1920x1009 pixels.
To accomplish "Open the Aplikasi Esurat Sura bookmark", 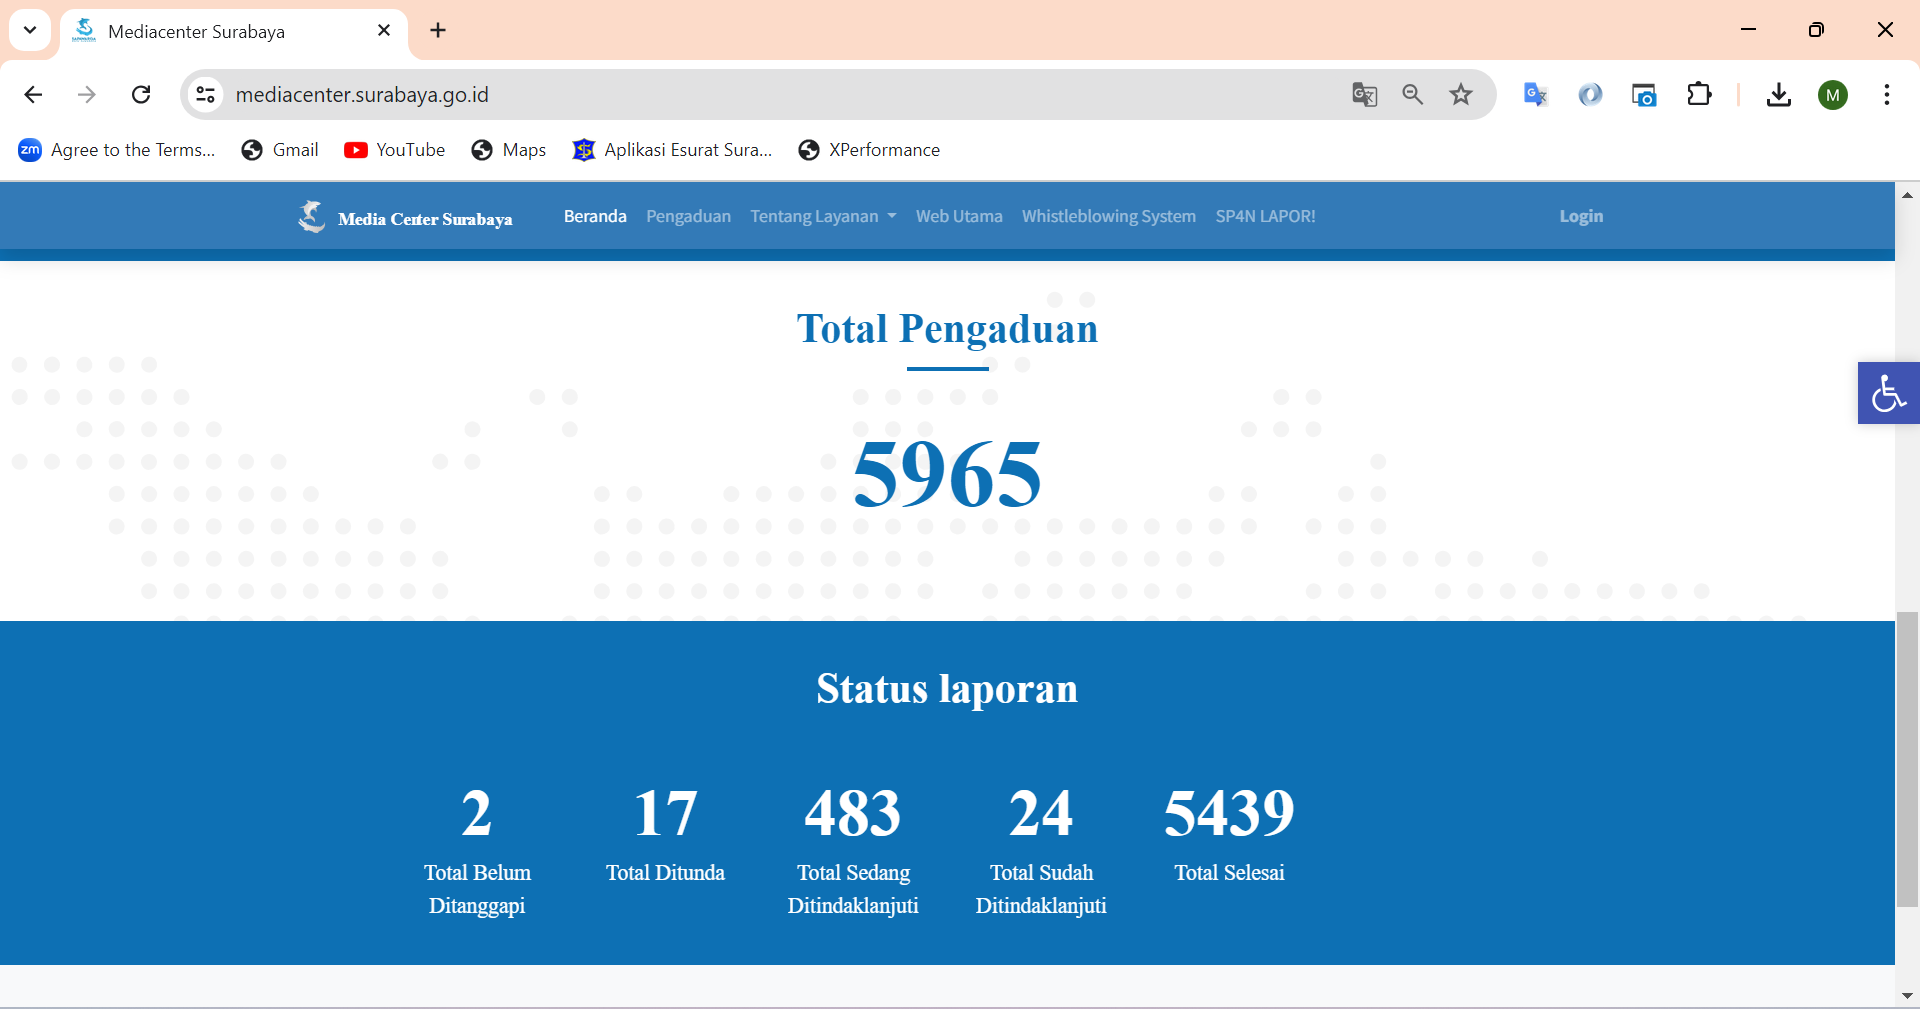I will click(x=672, y=150).
